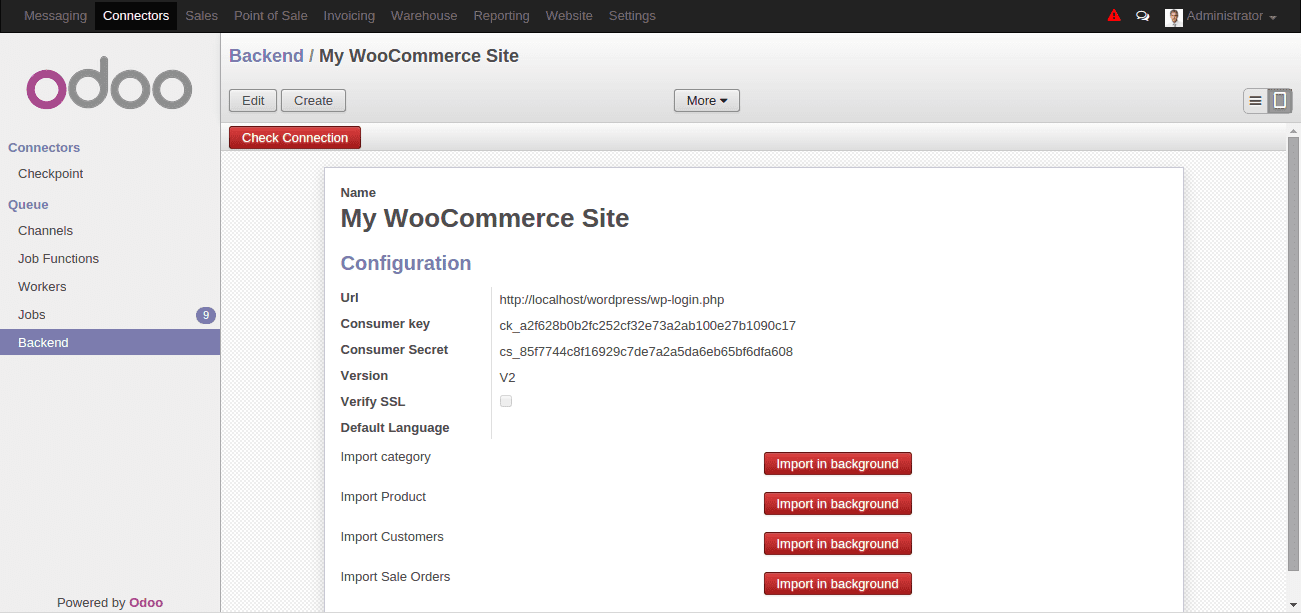Image resolution: width=1301 pixels, height=613 pixels.
Task: Click the consumer key value starting ck_
Action: [x=648, y=325]
